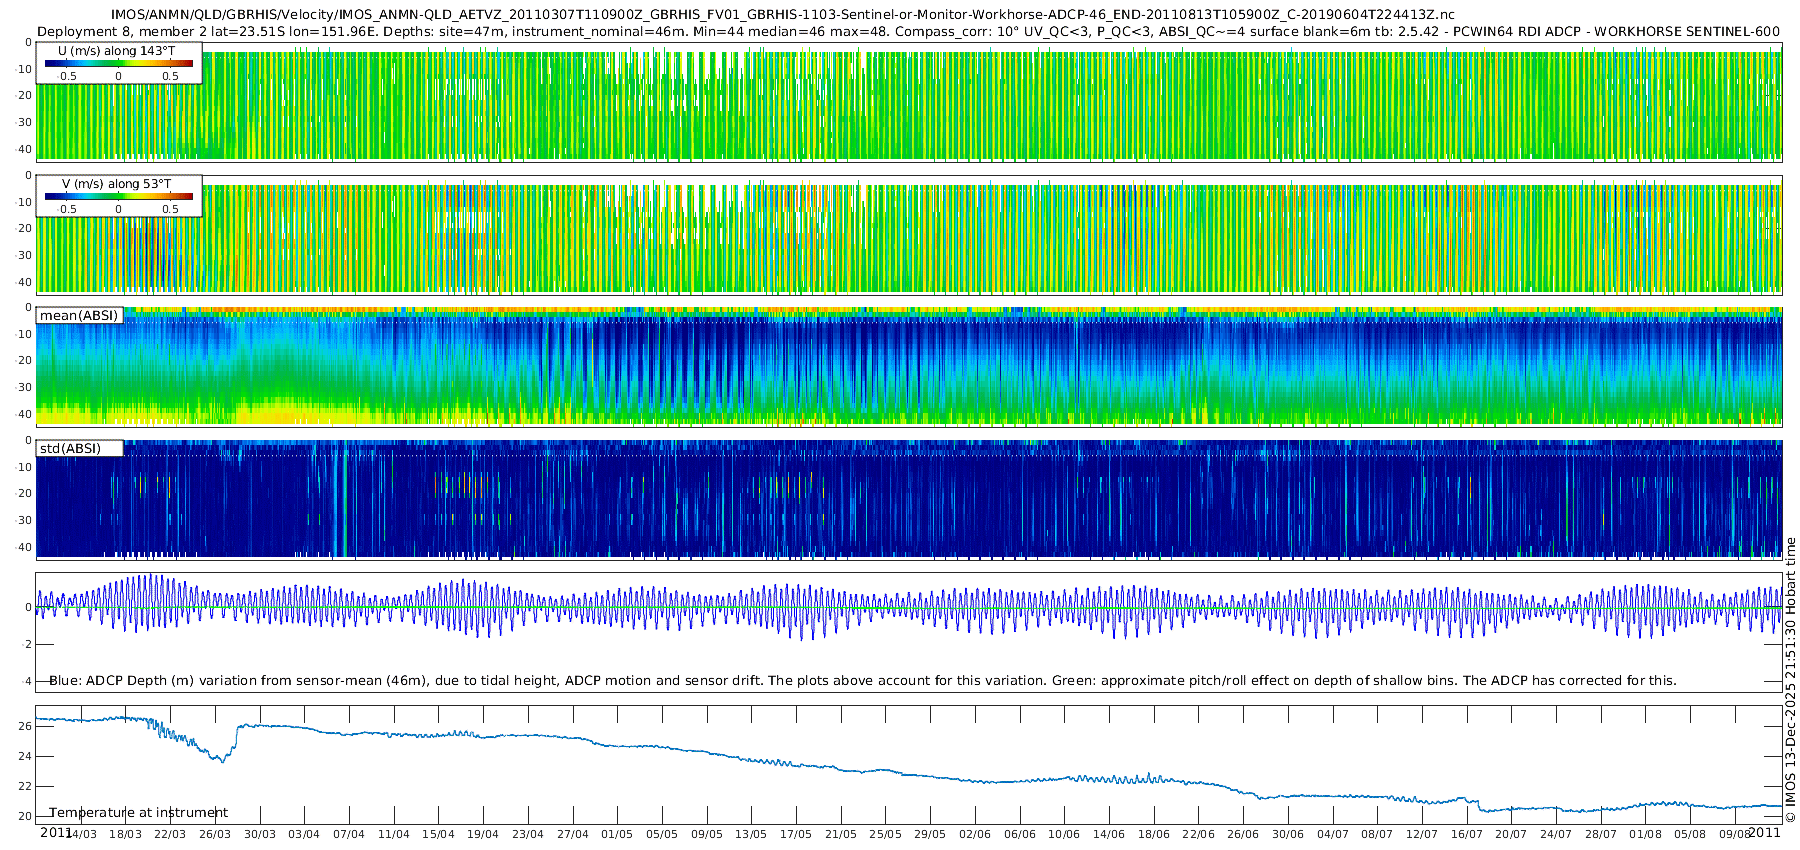Select the 26/03 date tick label

click(215, 834)
